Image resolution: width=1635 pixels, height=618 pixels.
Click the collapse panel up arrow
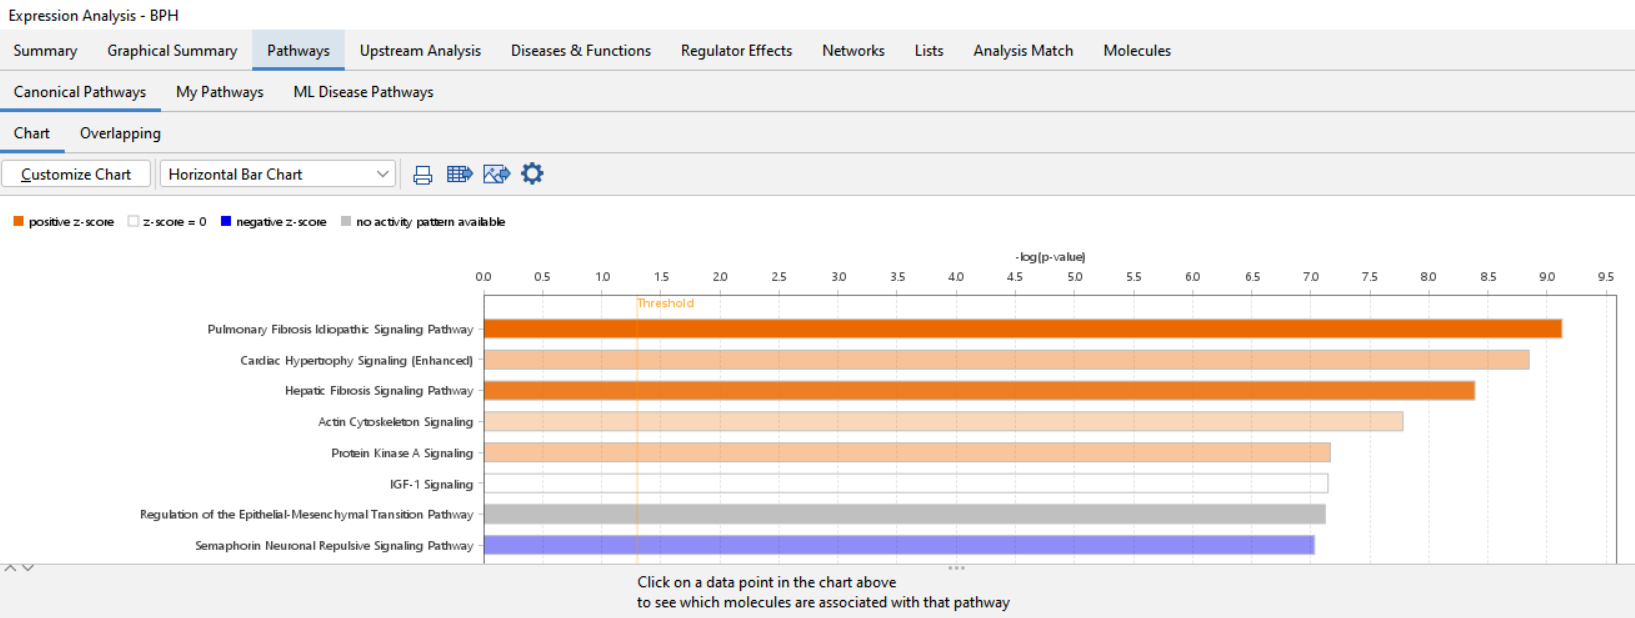point(10,568)
